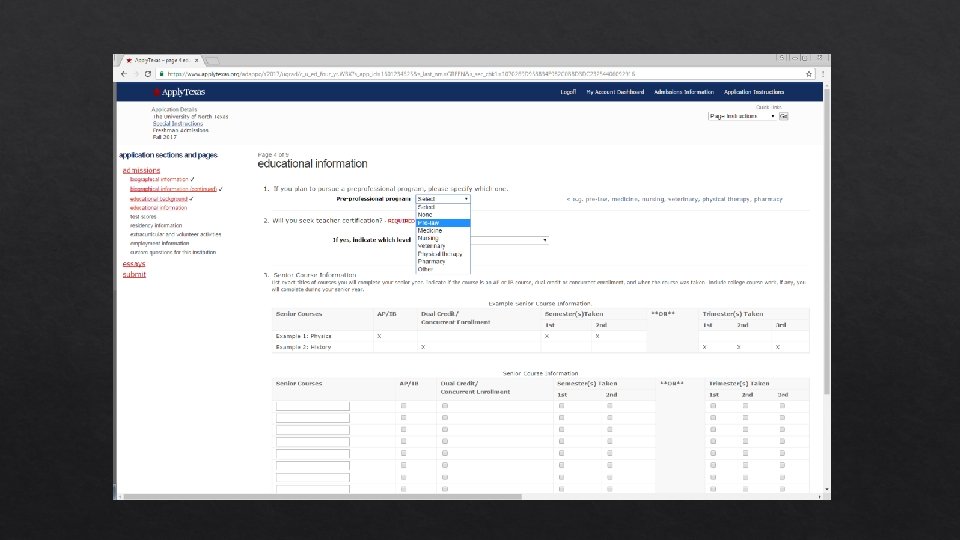Open the essays section link

(133, 264)
